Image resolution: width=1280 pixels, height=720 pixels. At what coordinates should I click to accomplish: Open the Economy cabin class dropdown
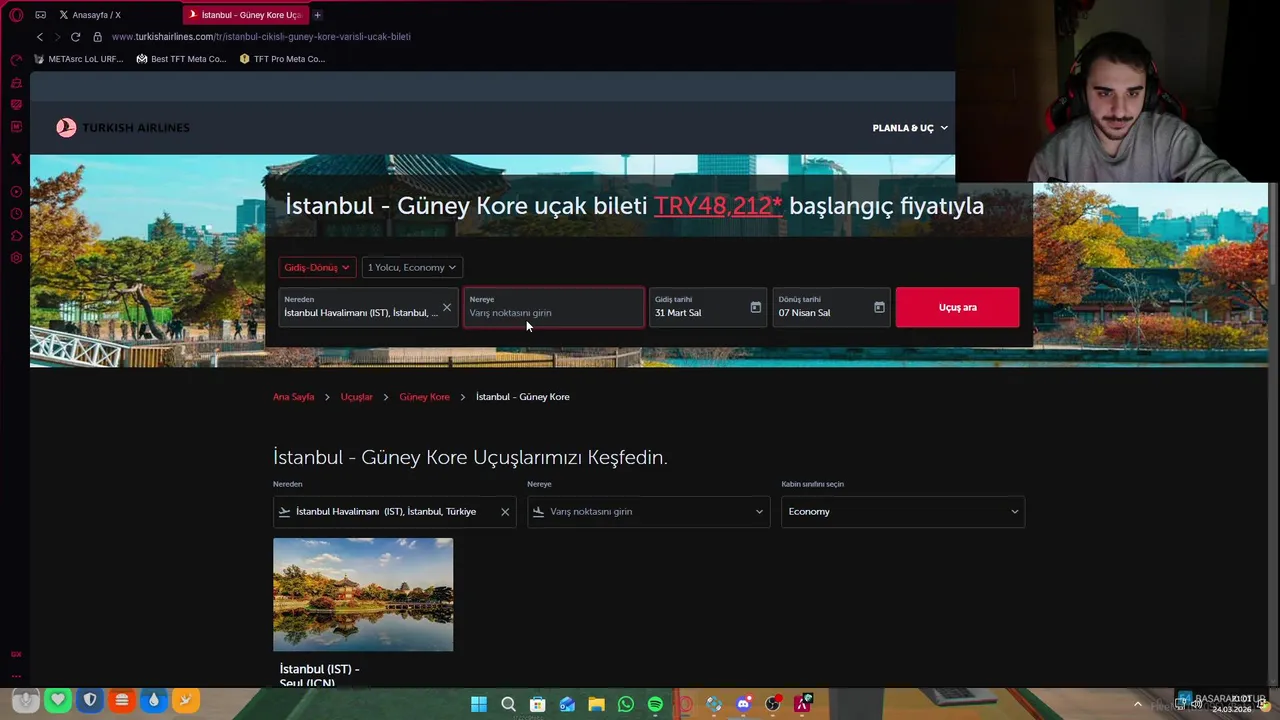903,512
